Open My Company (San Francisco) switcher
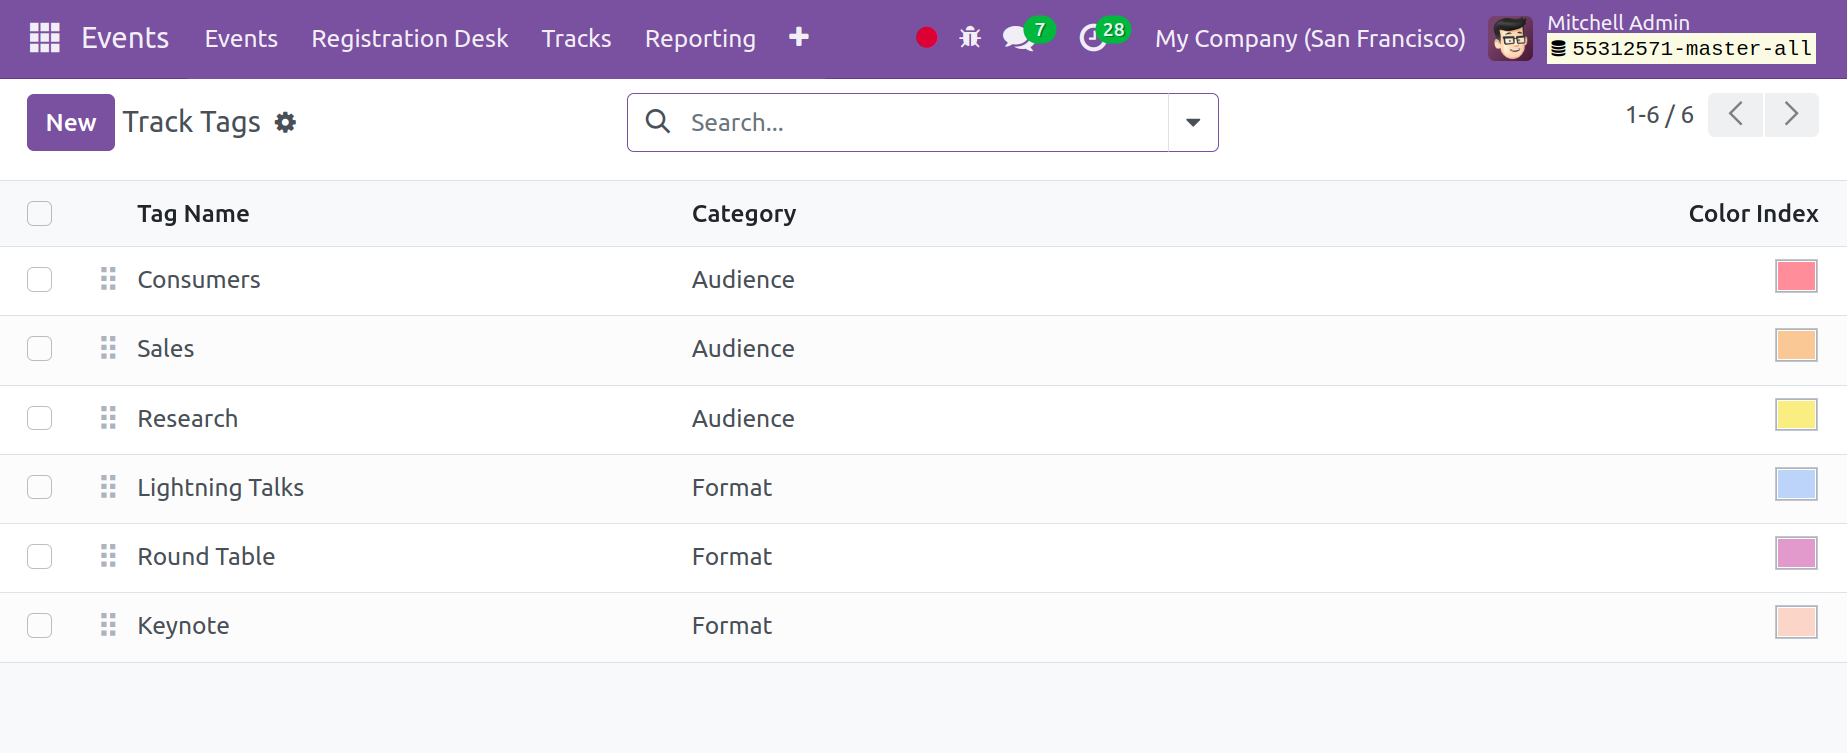This screenshot has height=753, width=1847. 1310,39
